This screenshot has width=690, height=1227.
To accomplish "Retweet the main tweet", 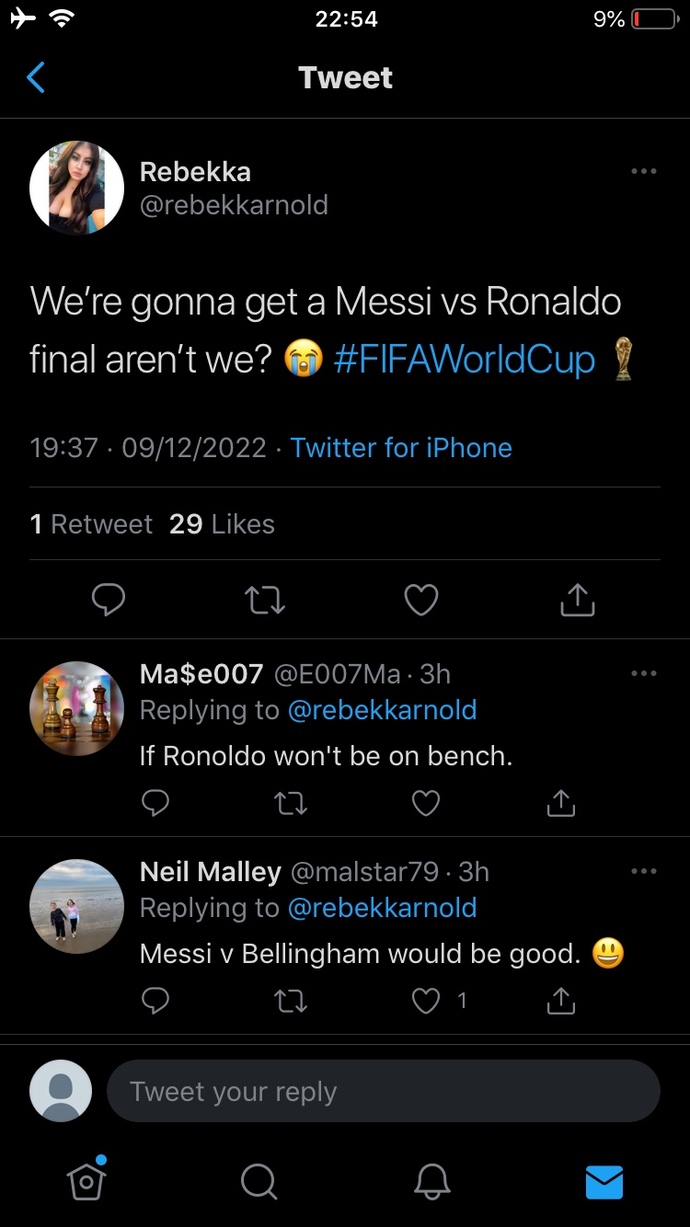I will pyautogui.click(x=264, y=599).
